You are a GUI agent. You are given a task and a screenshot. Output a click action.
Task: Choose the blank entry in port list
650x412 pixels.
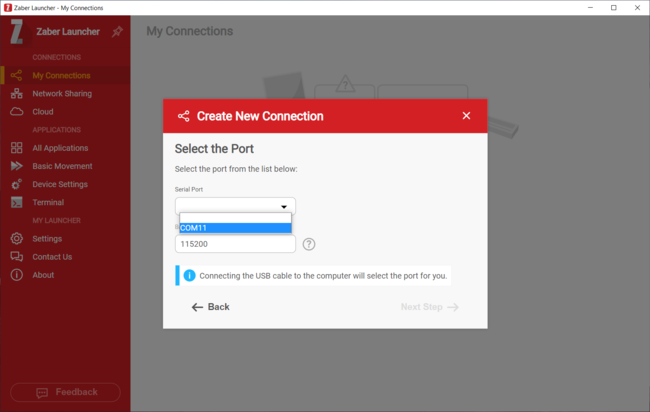tap(235, 217)
